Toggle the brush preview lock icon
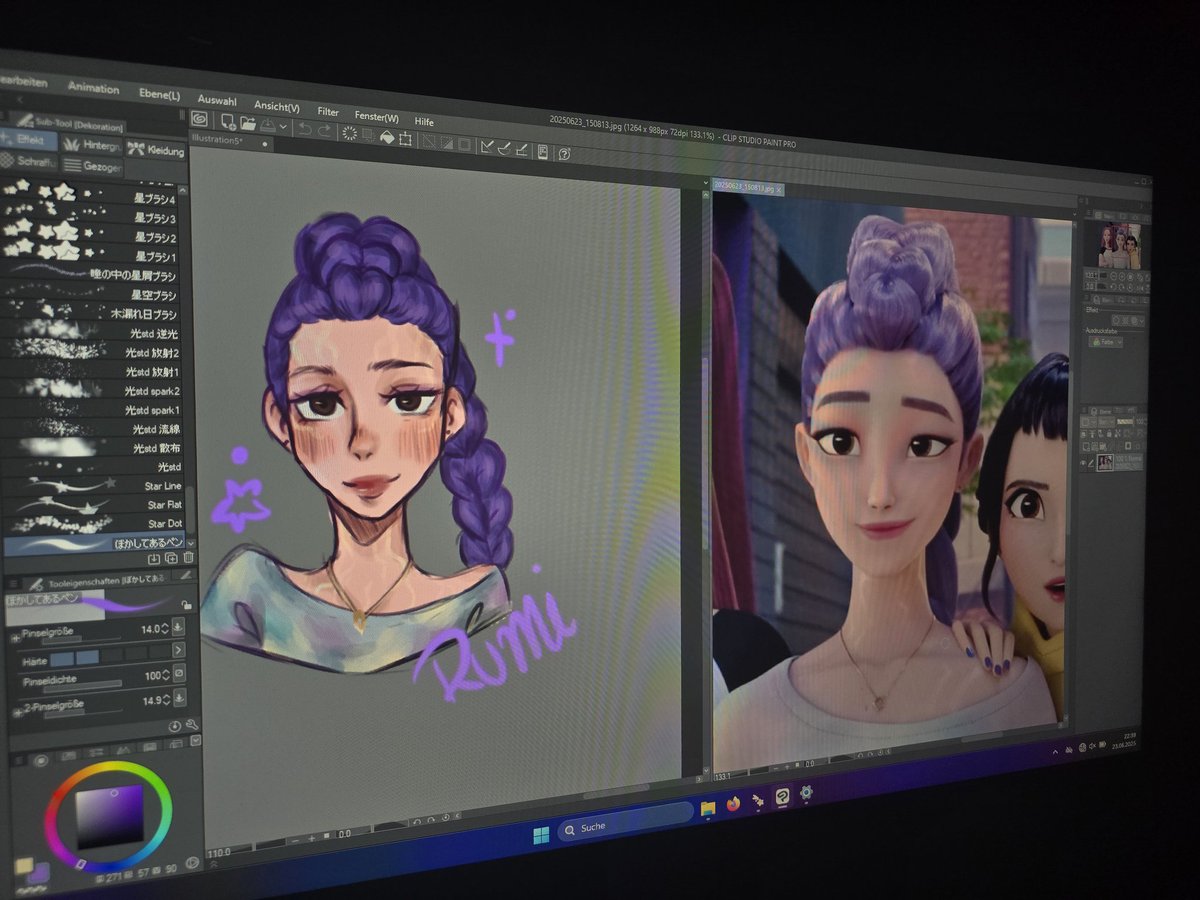 click(x=186, y=605)
